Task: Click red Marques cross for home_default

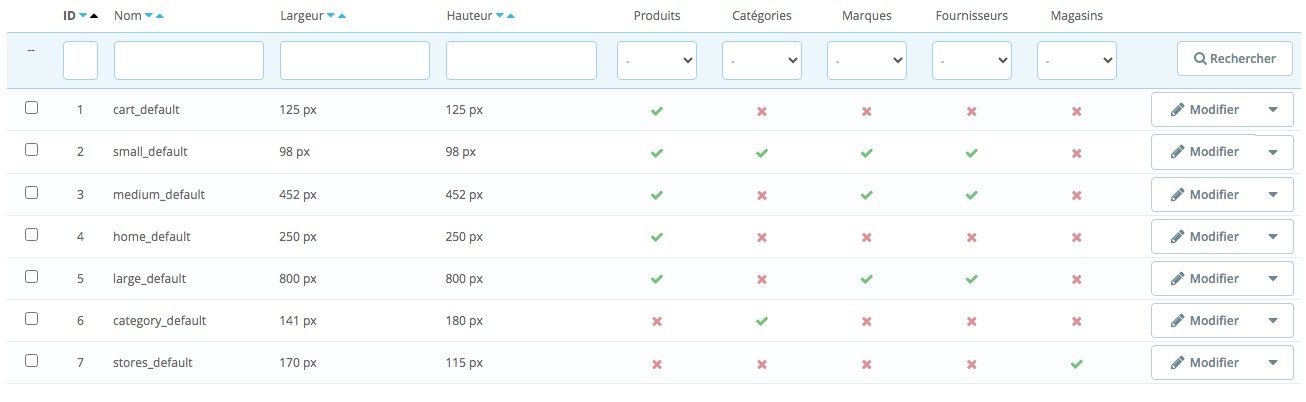Action: point(866,238)
